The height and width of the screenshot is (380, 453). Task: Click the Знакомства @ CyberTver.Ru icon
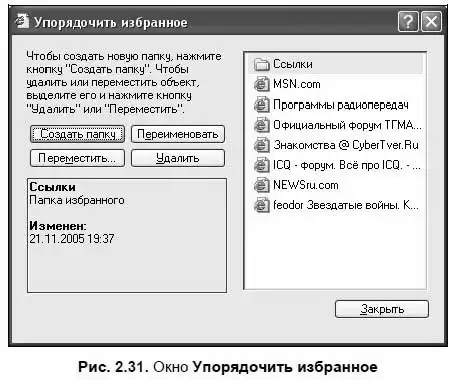(262, 145)
